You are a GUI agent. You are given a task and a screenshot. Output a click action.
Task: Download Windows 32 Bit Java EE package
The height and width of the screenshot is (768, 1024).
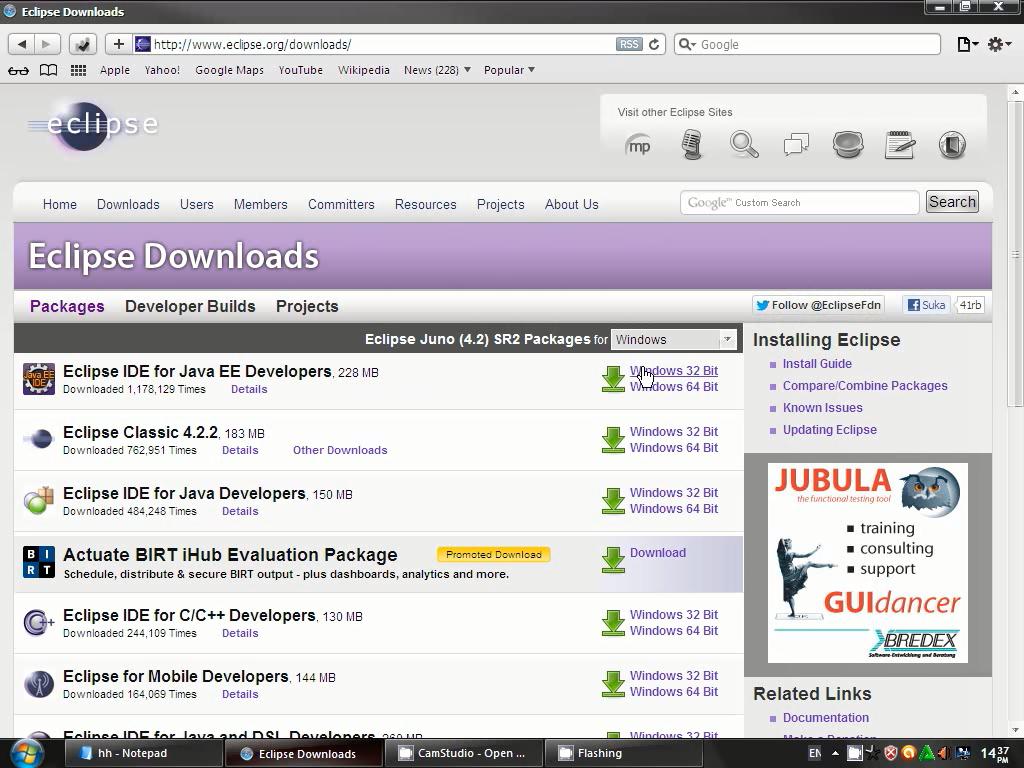coord(673,371)
